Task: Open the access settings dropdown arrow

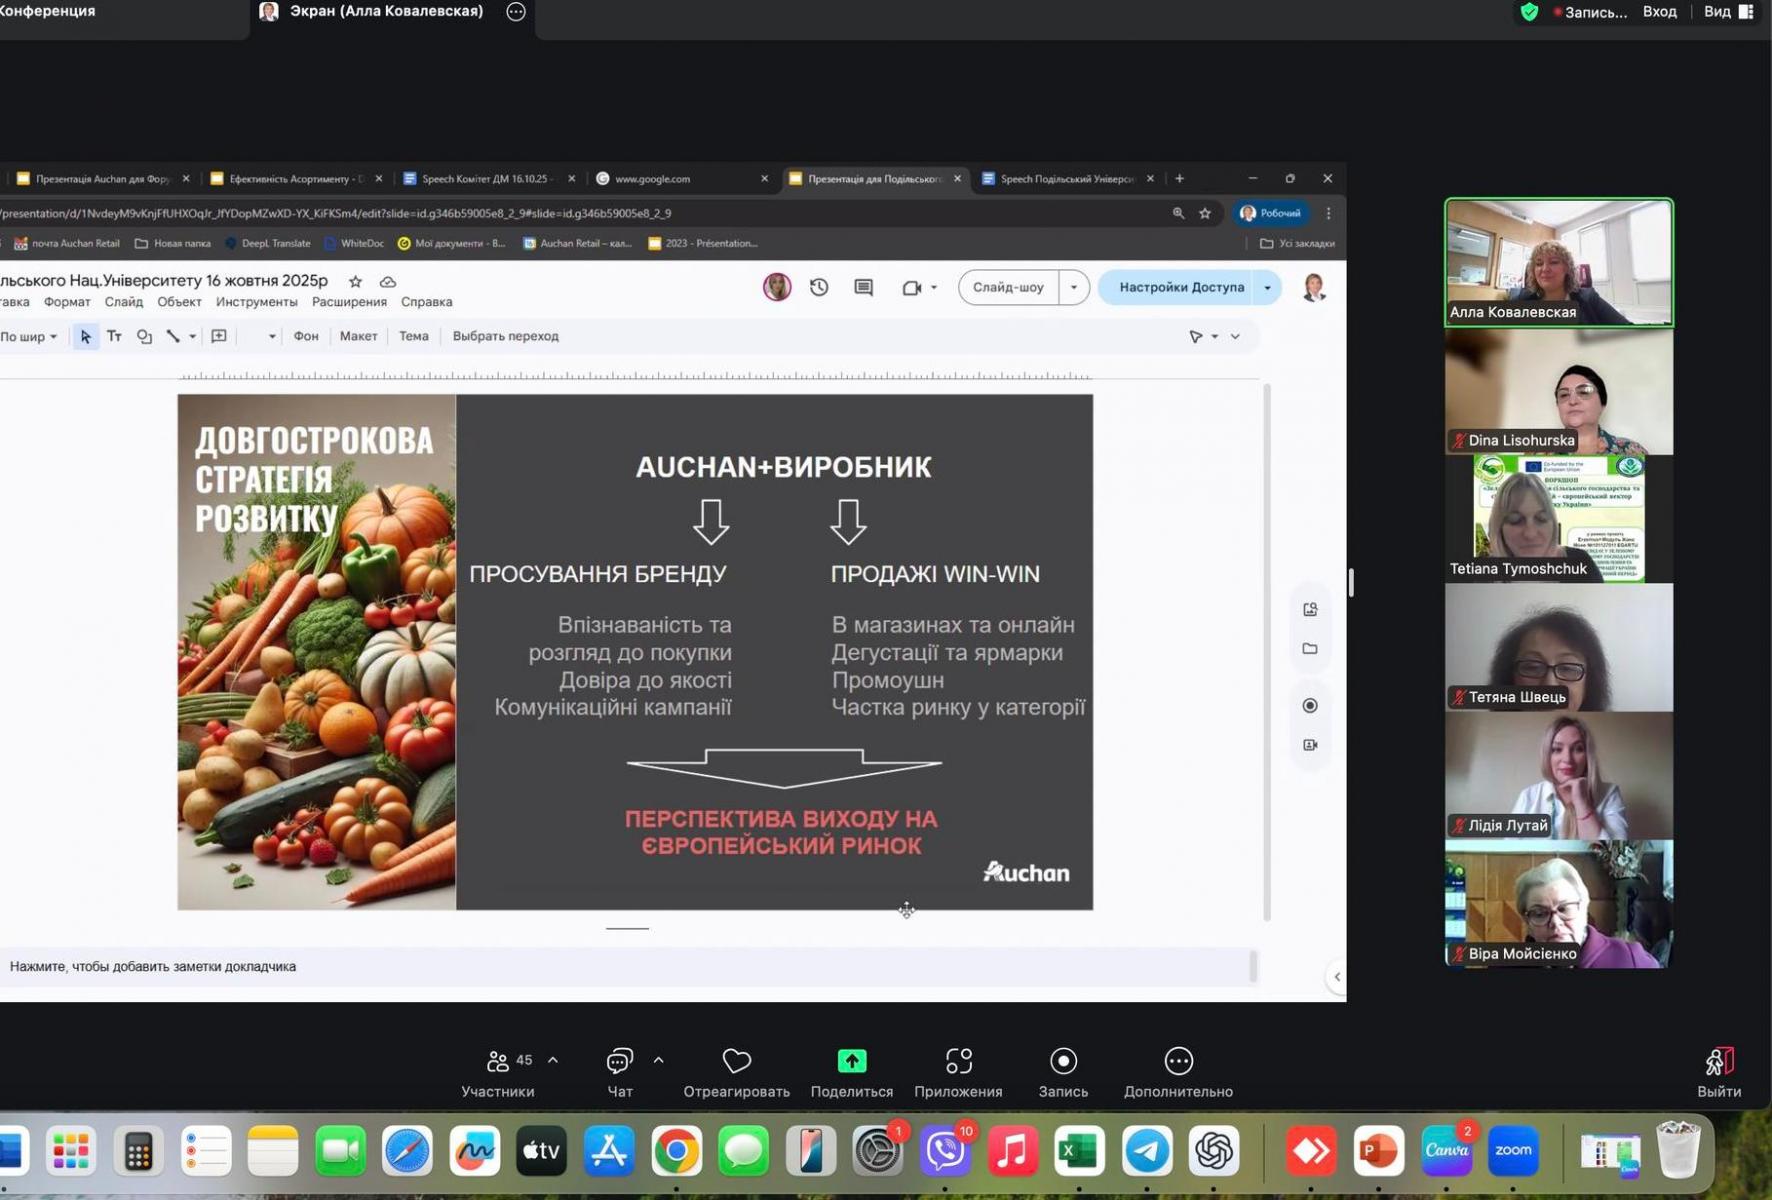Action: tap(1267, 288)
